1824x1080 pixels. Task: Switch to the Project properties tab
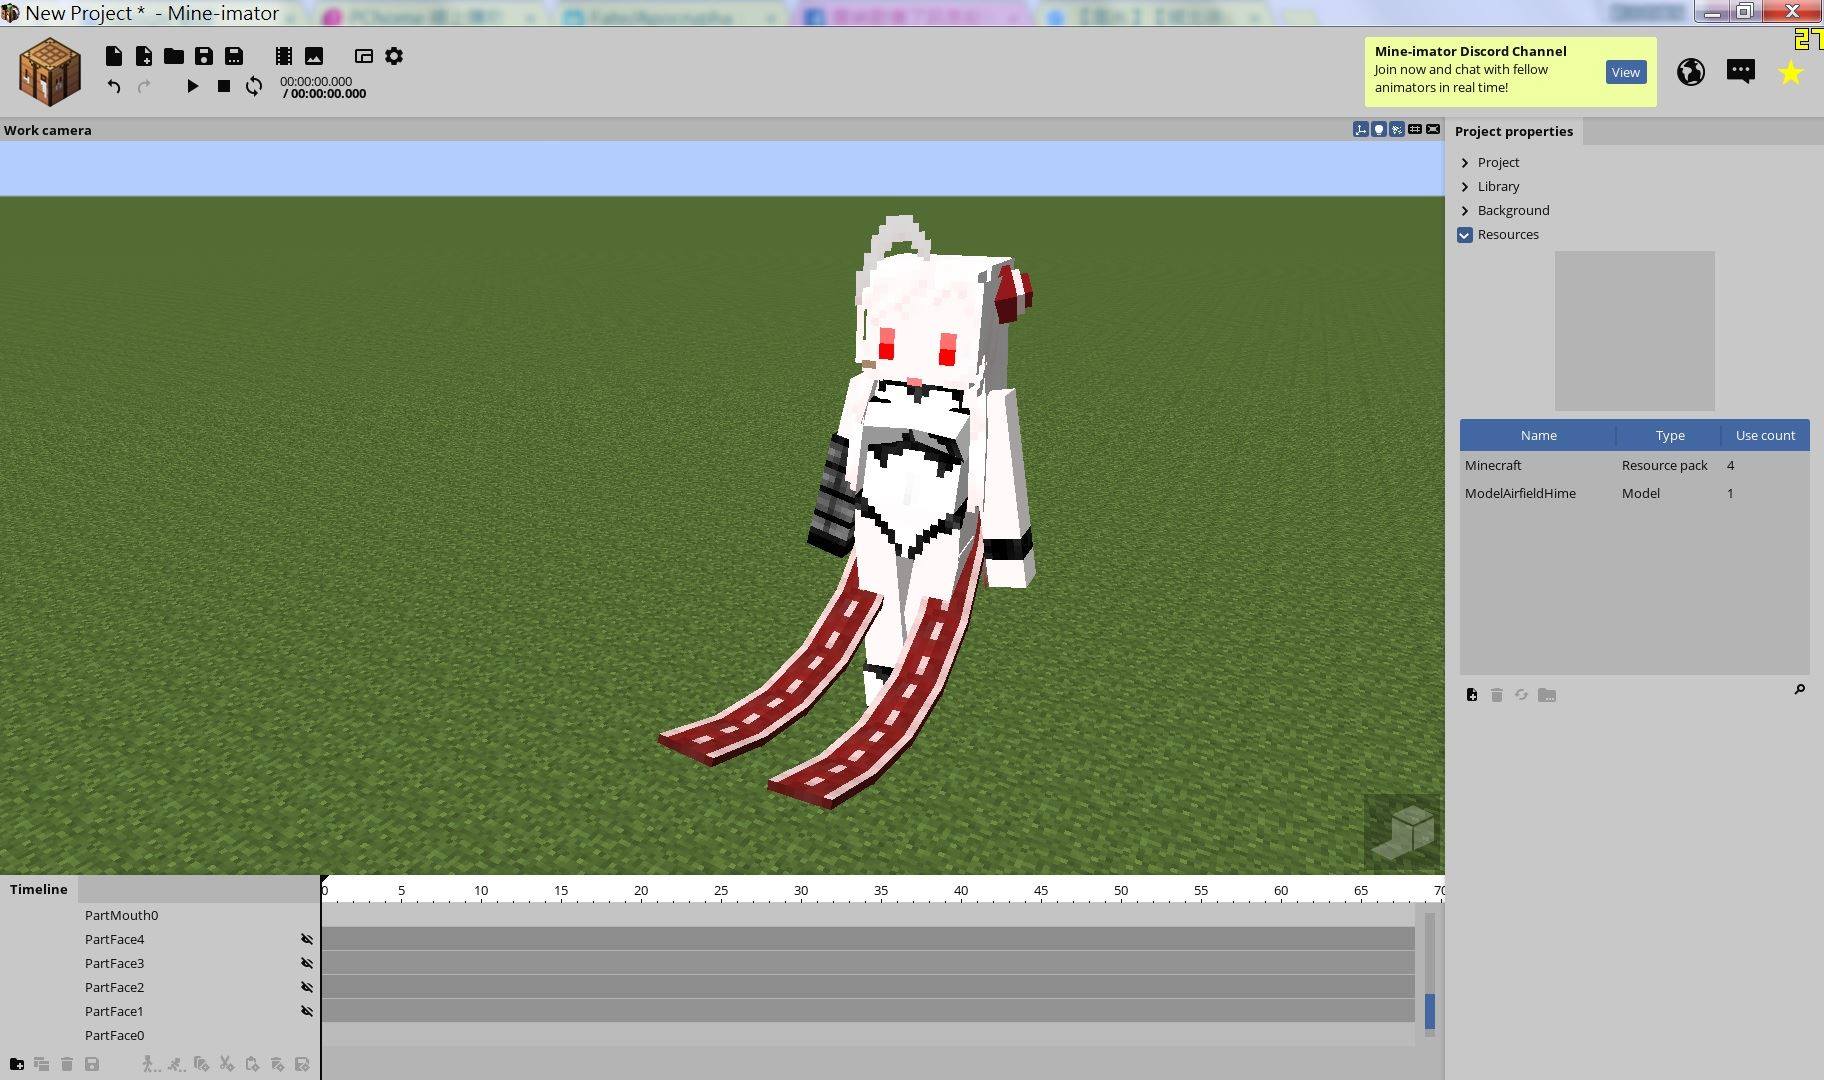point(1514,131)
